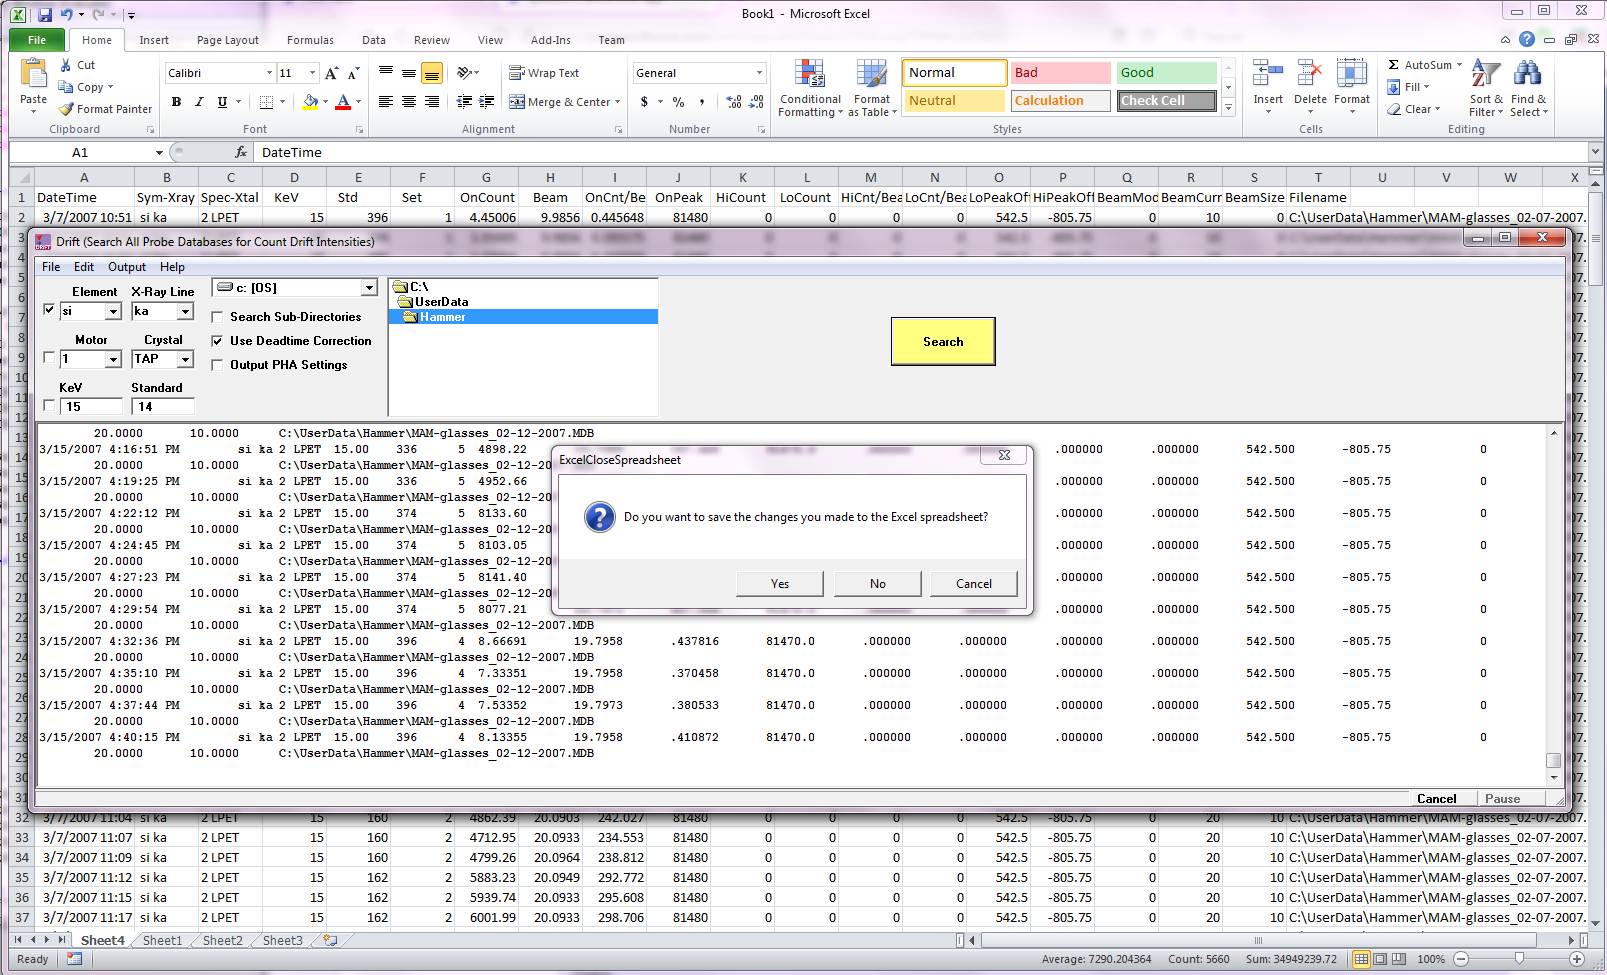Click the Format Painter icon

pos(67,109)
